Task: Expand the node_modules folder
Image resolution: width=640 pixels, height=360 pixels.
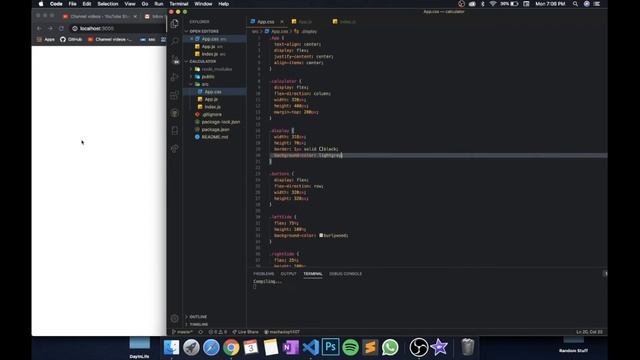Action: (216, 69)
